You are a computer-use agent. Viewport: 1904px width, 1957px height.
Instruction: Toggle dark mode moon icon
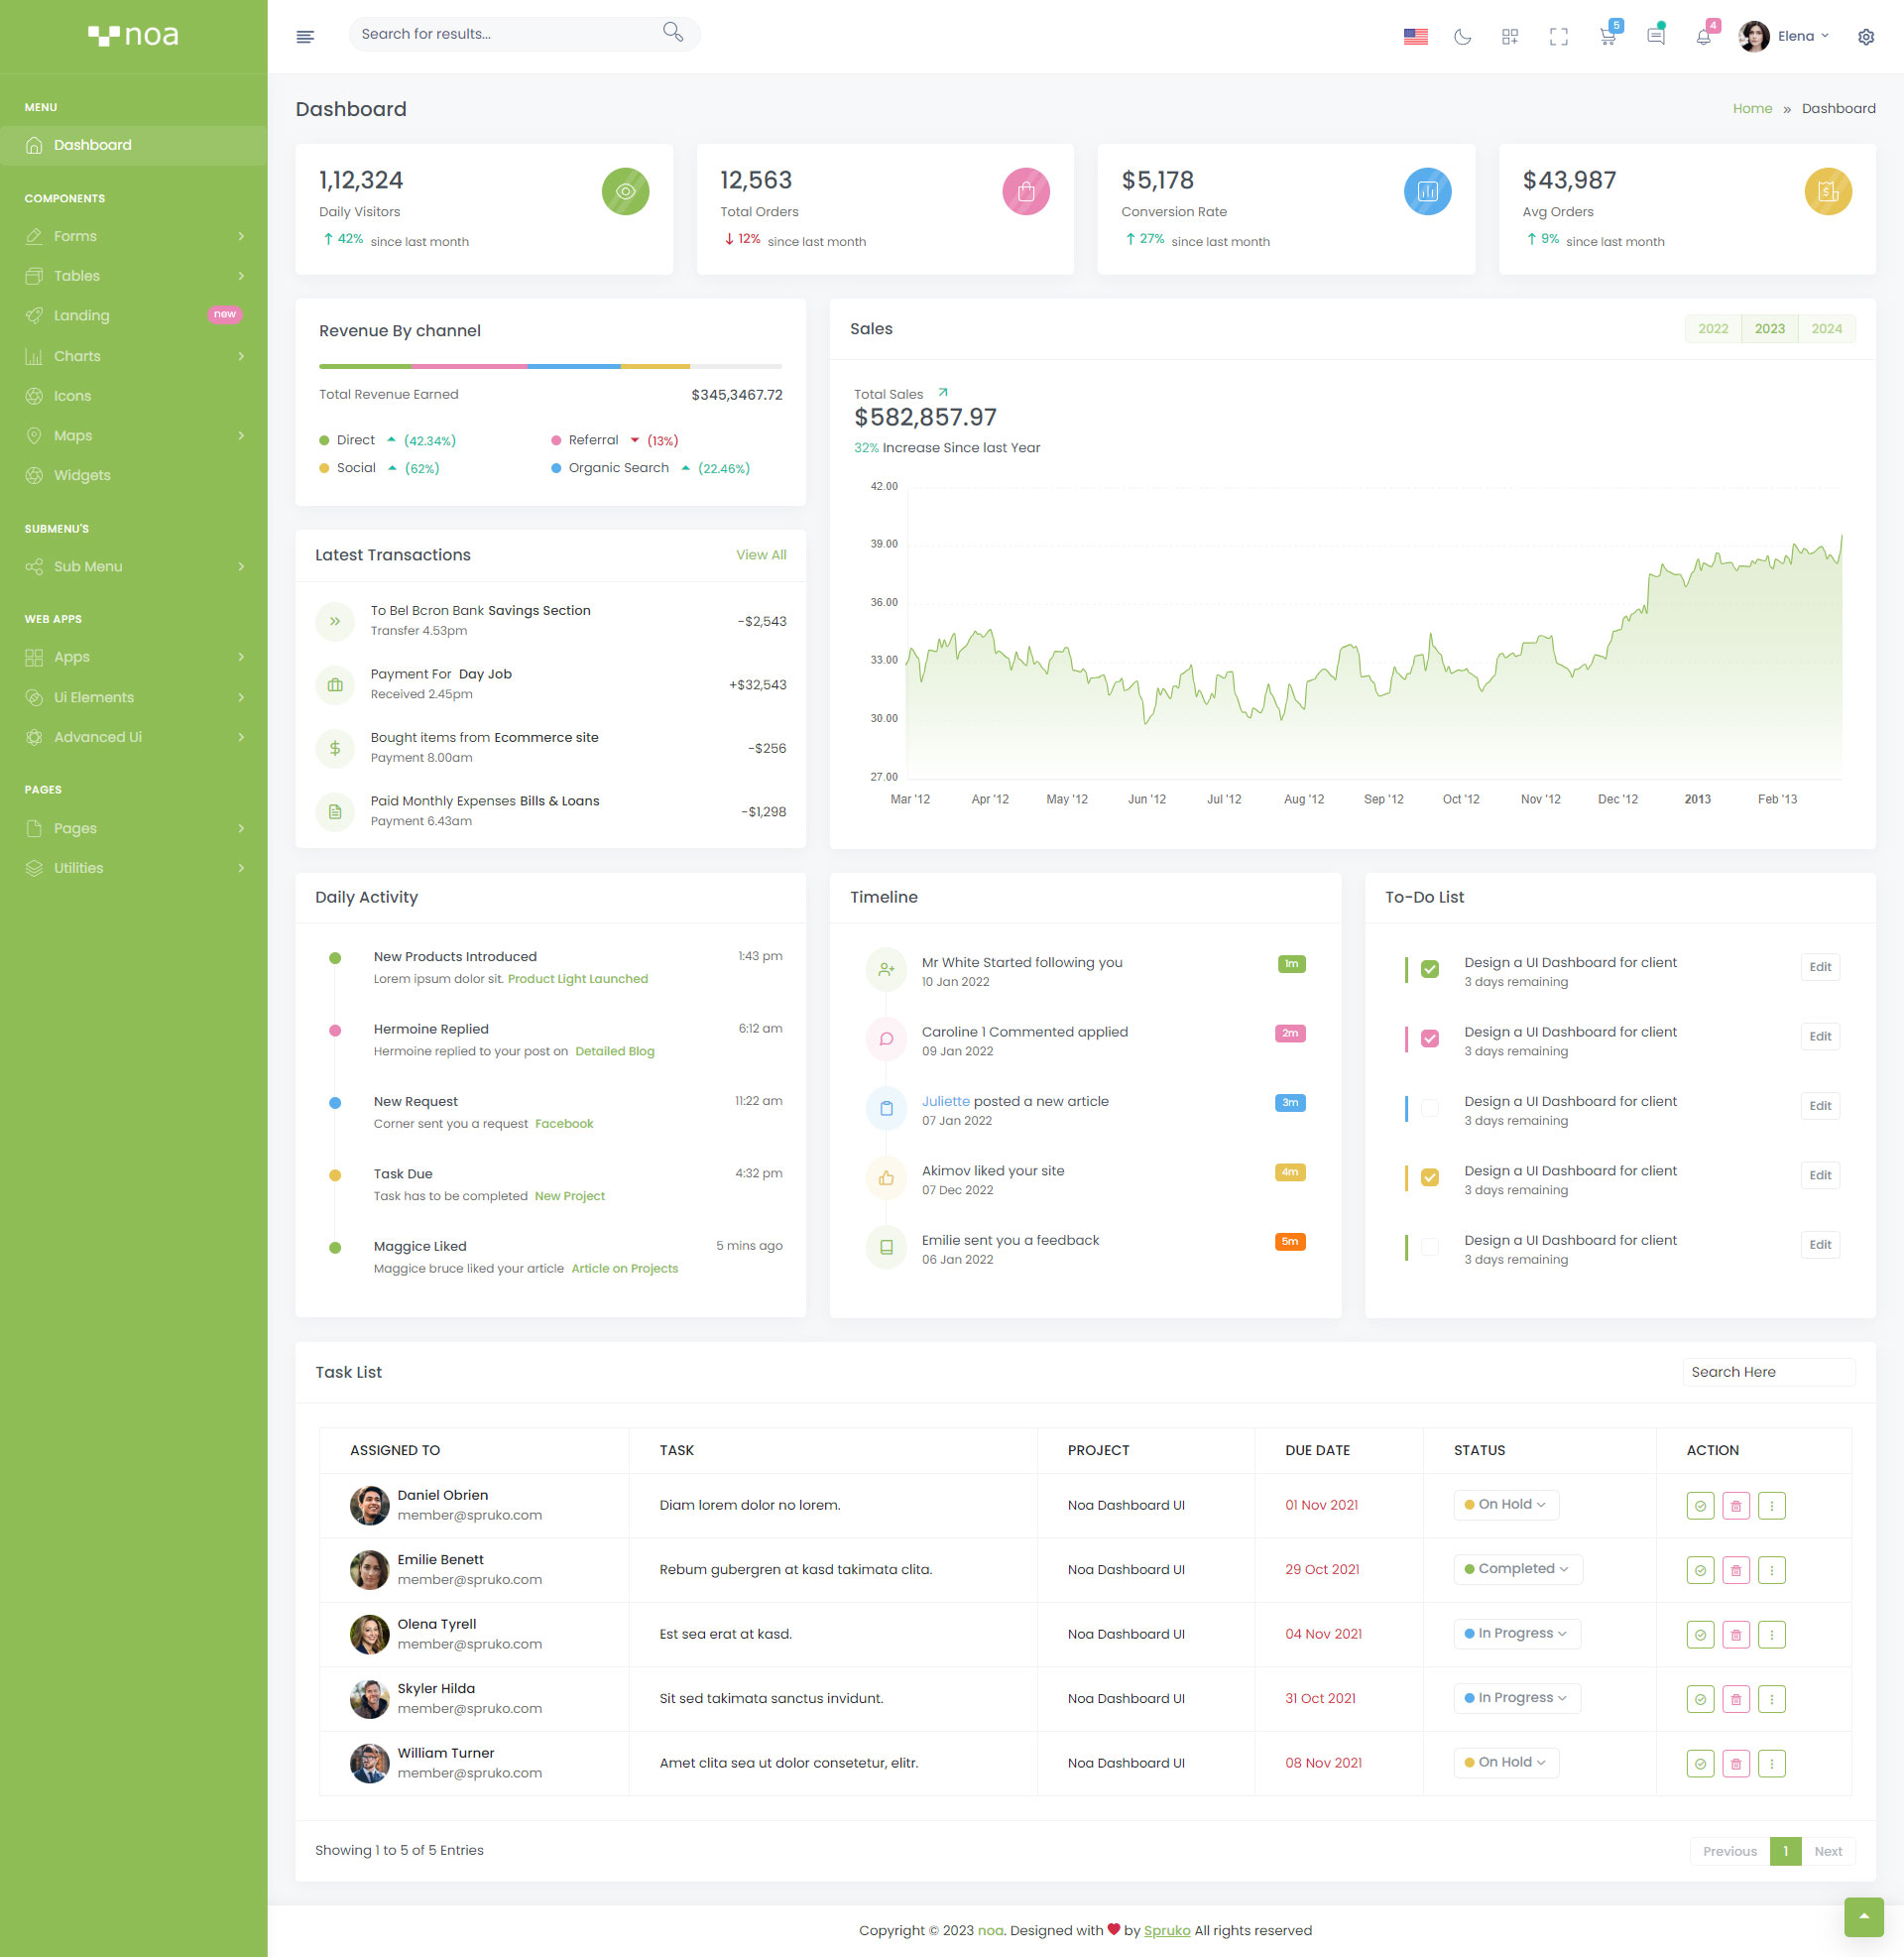coord(1462,37)
